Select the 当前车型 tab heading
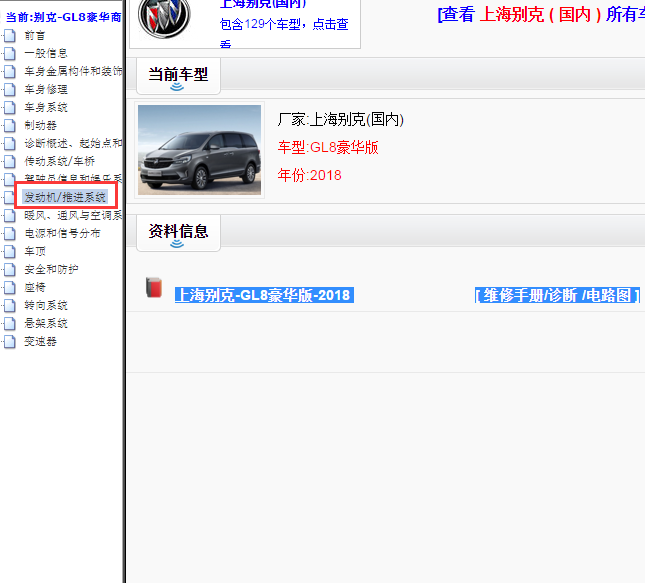 pyautogui.click(x=178, y=75)
